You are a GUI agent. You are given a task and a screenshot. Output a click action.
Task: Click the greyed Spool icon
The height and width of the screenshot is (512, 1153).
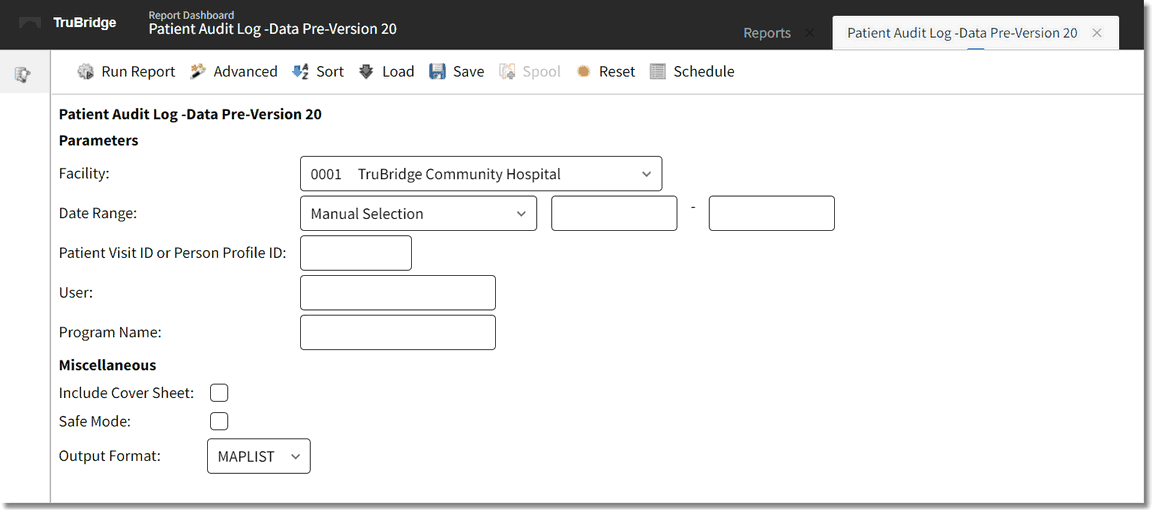click(x=507, y=71)
